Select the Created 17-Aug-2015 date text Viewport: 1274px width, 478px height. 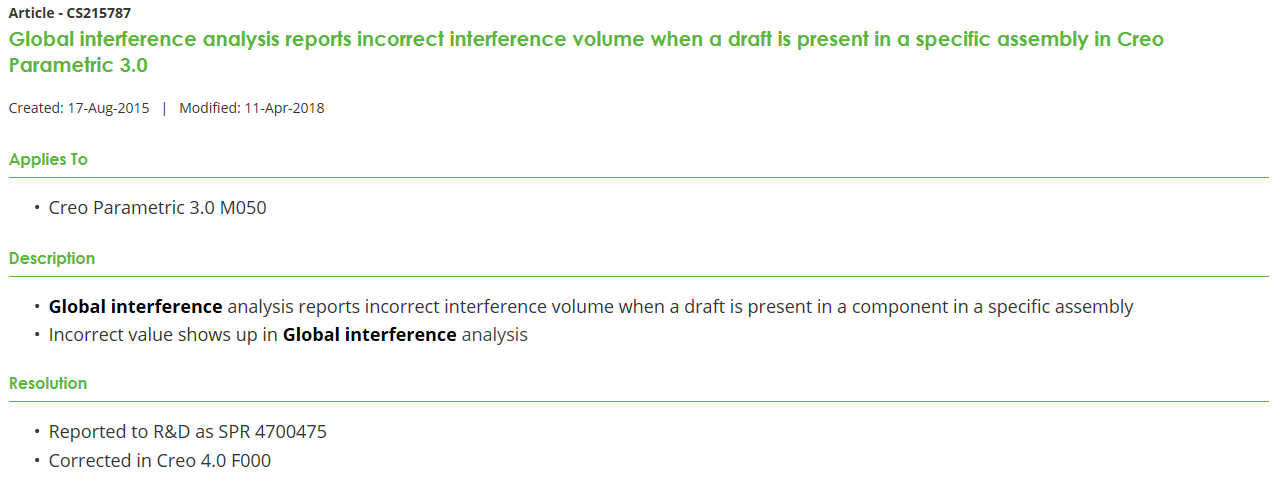(79, 108)
